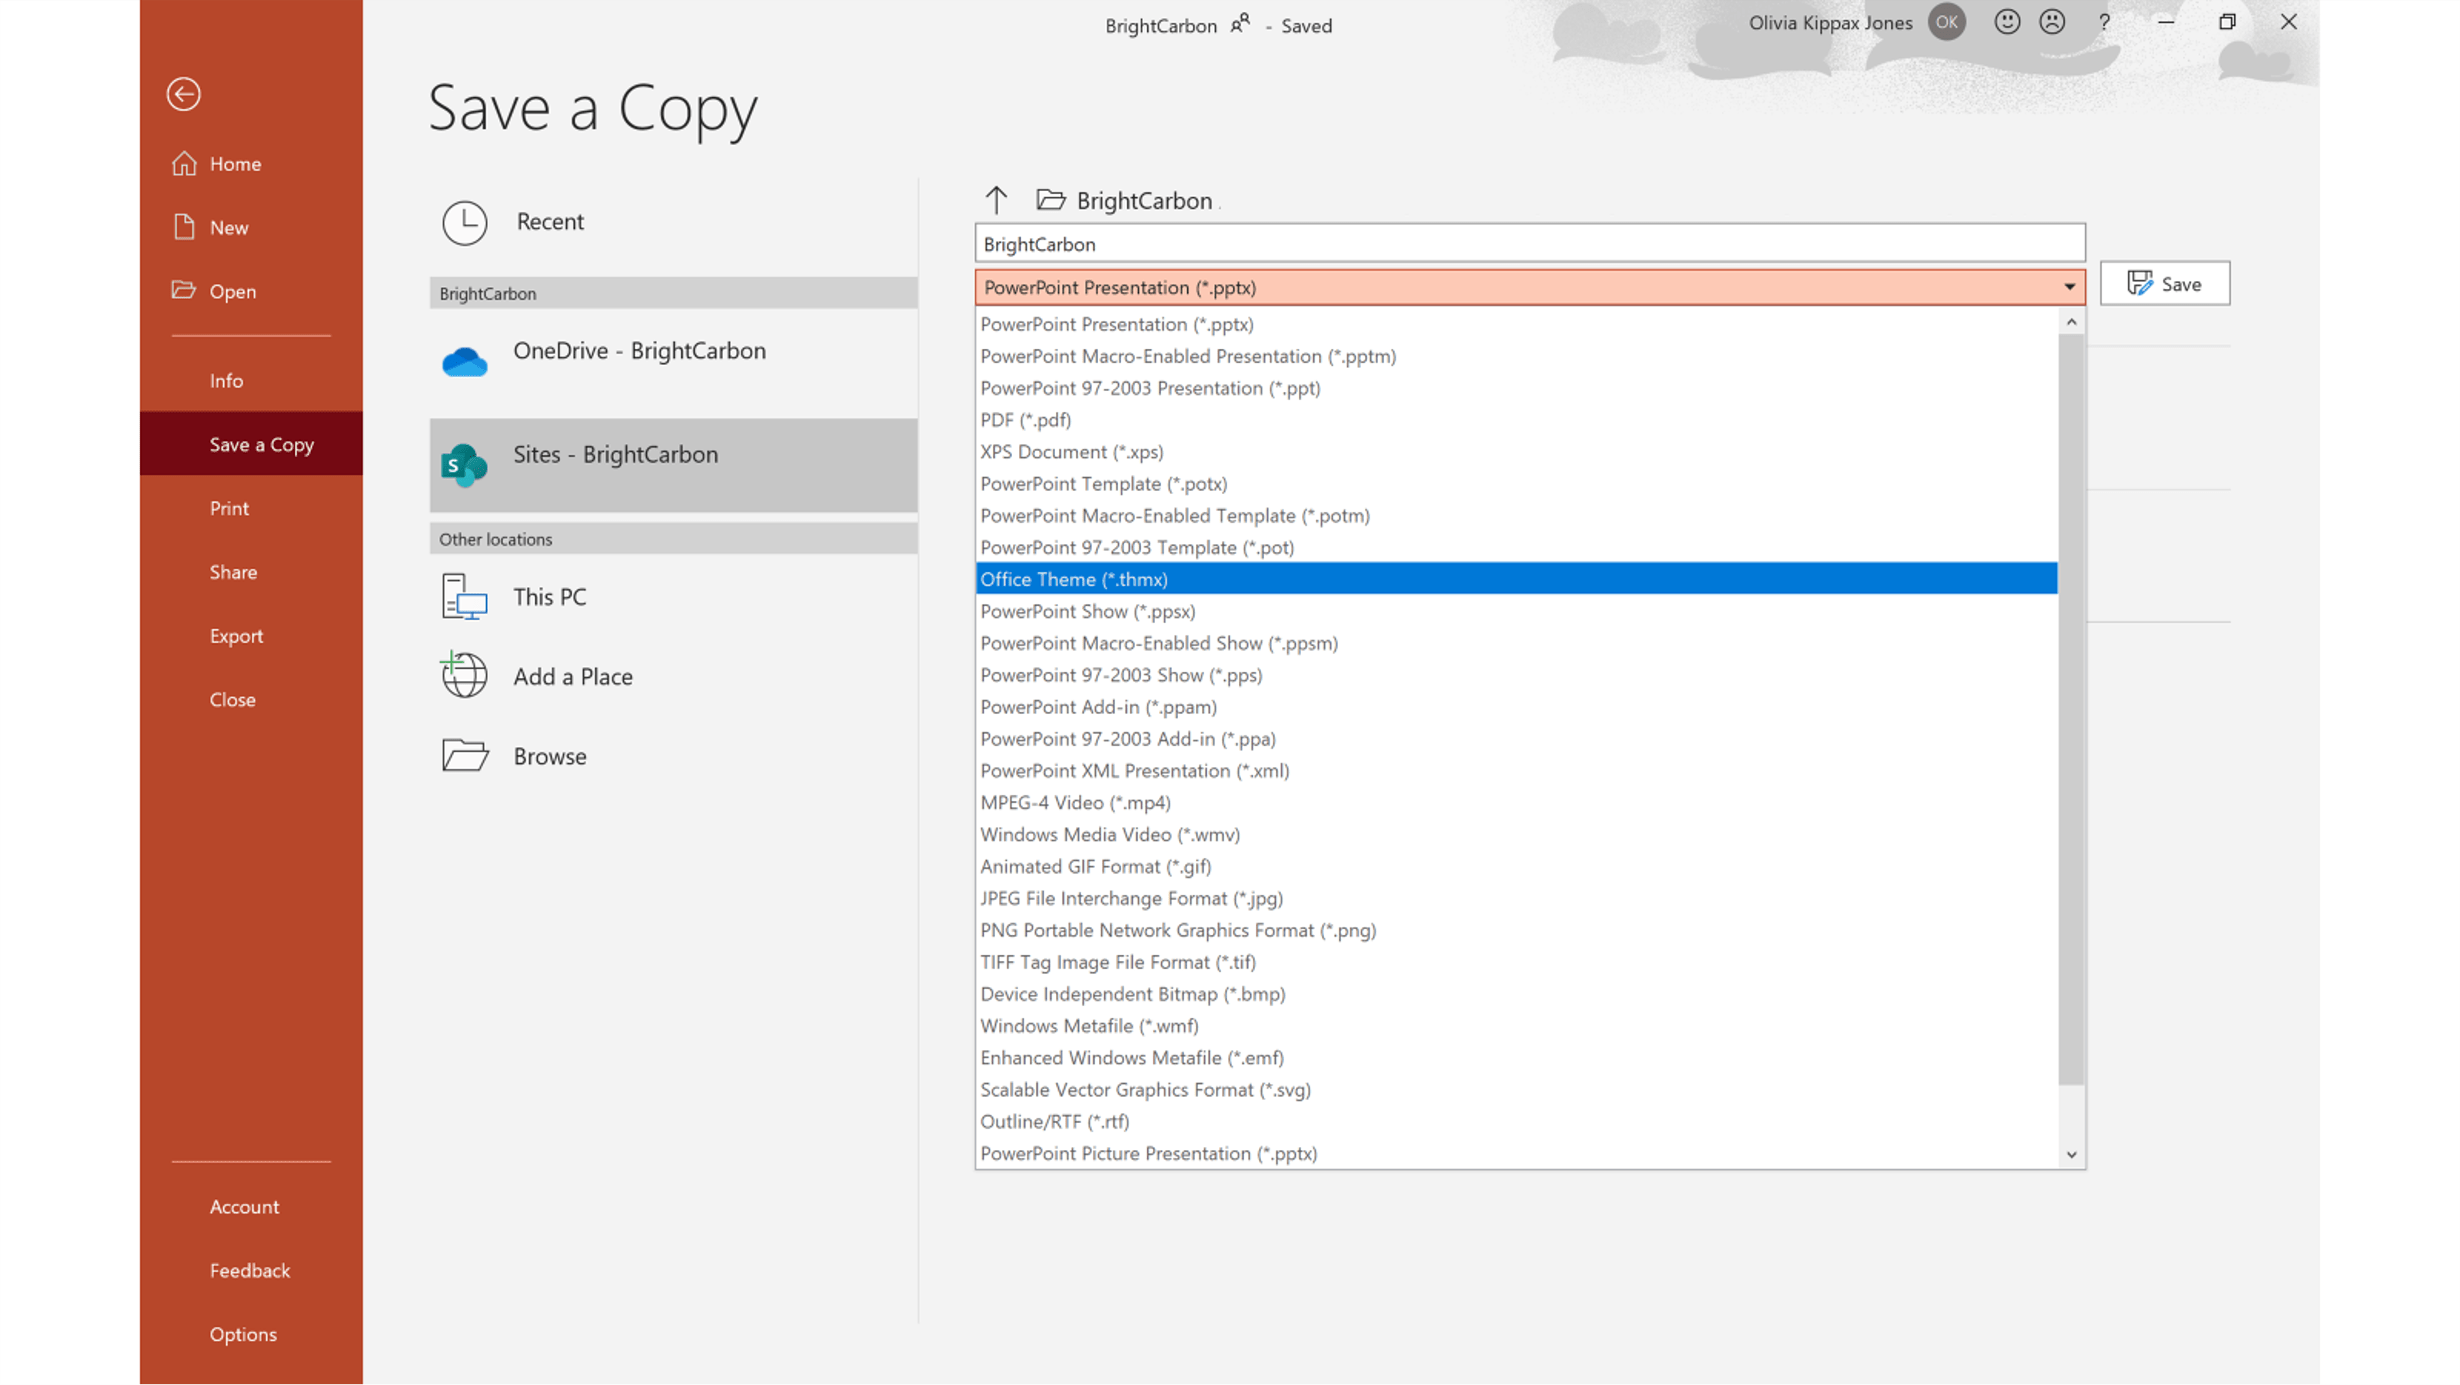Click the Share option icon
2460x1385 pixels.
point(233,569)
